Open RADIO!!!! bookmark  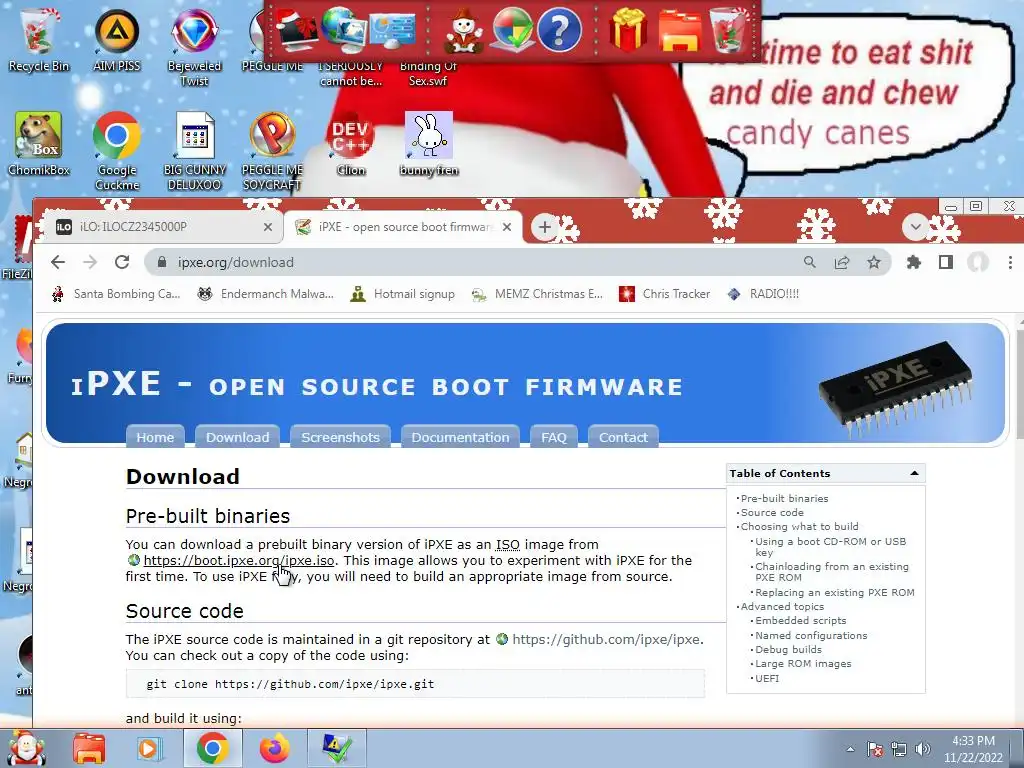(x=763, y=294)
